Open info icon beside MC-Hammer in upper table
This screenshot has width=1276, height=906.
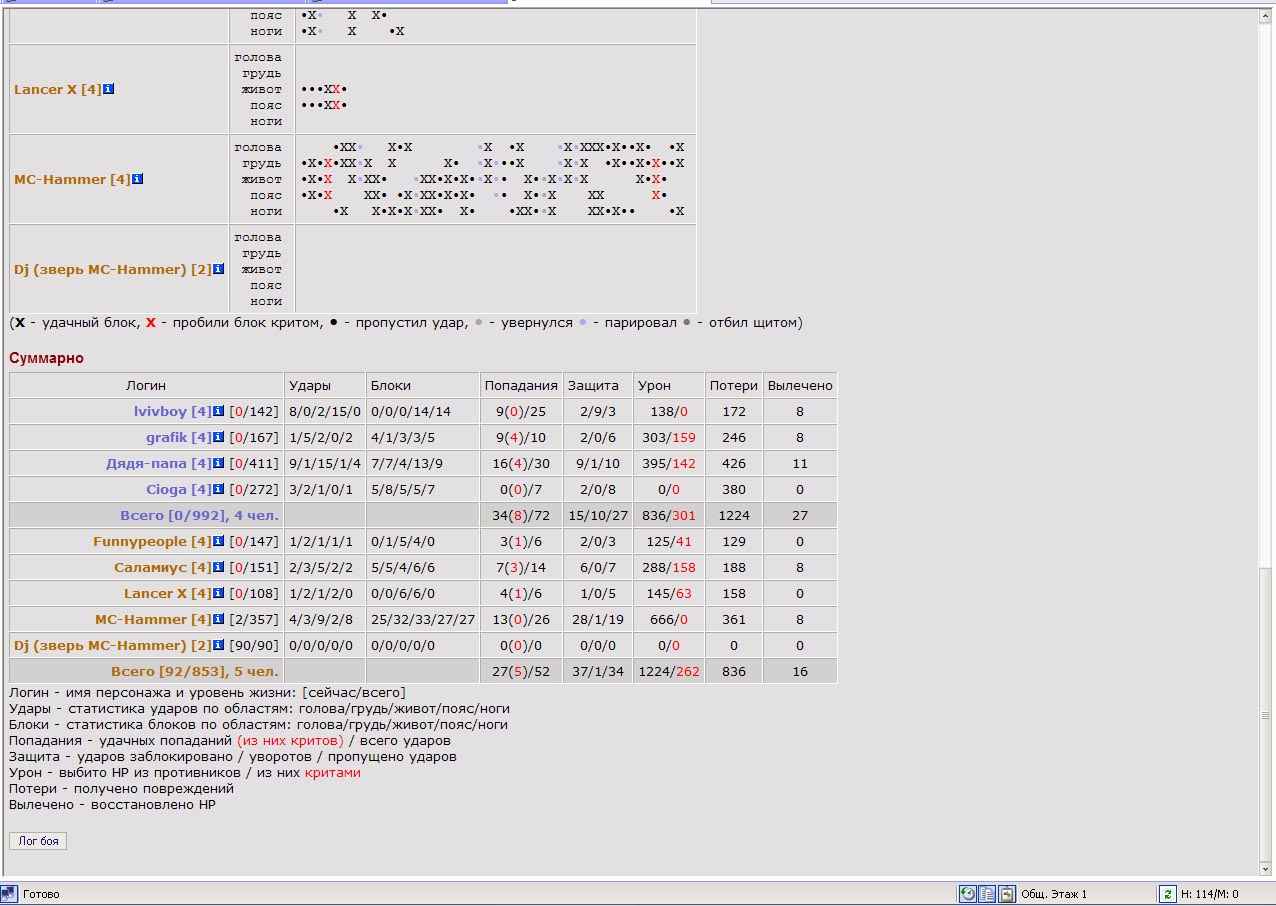click(138, 179)
